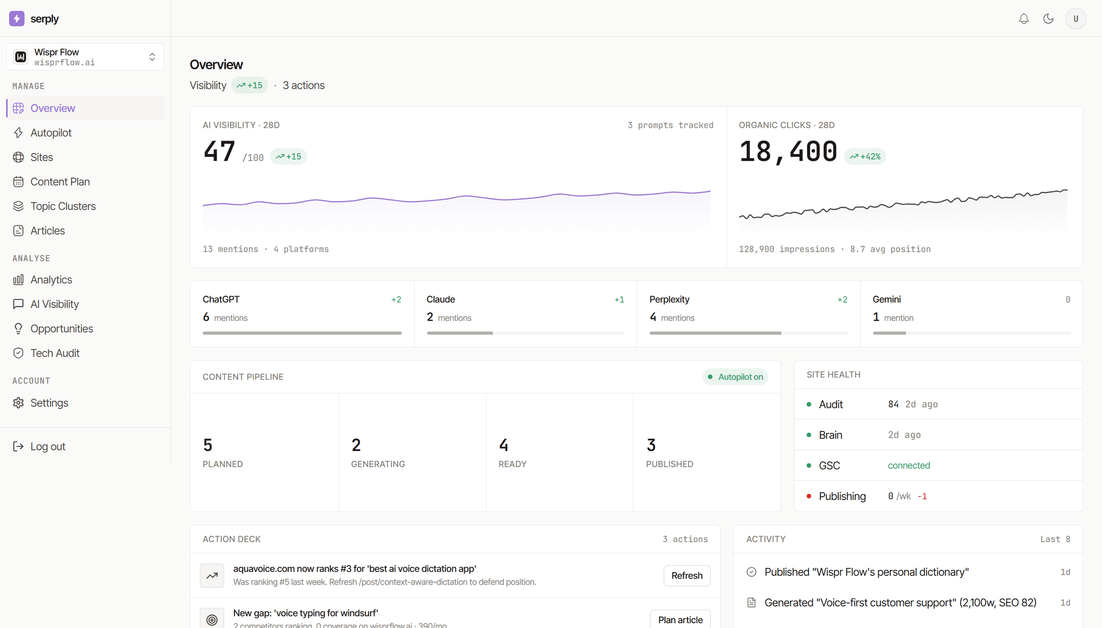This screenshot has height=628, width=1102.
Task: Open the Autopilot menu label
Action: pos(51,133)
